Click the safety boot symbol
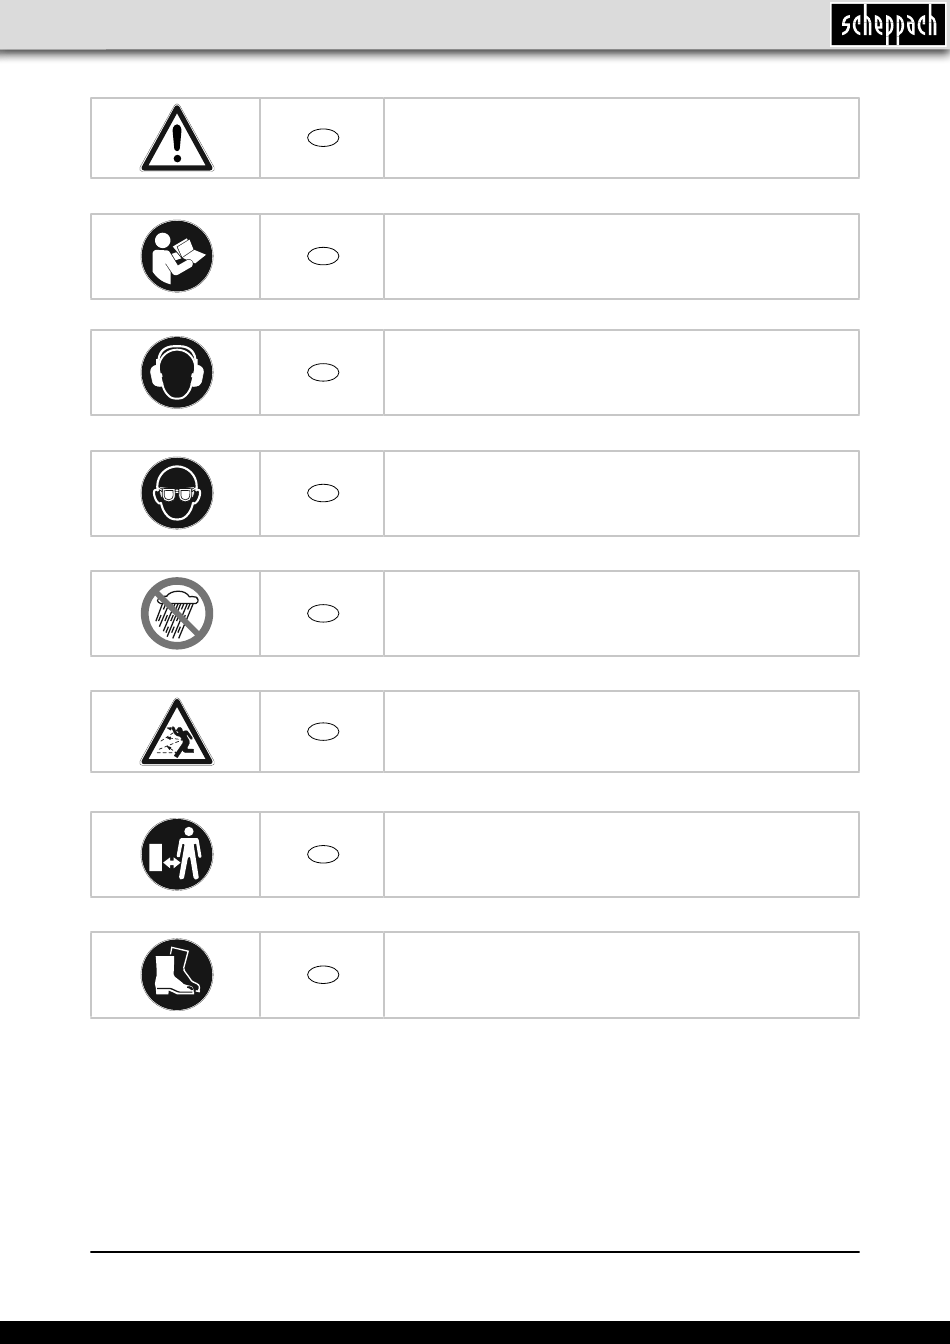This screenshot has width=950, height=1344. coord(177,975)
